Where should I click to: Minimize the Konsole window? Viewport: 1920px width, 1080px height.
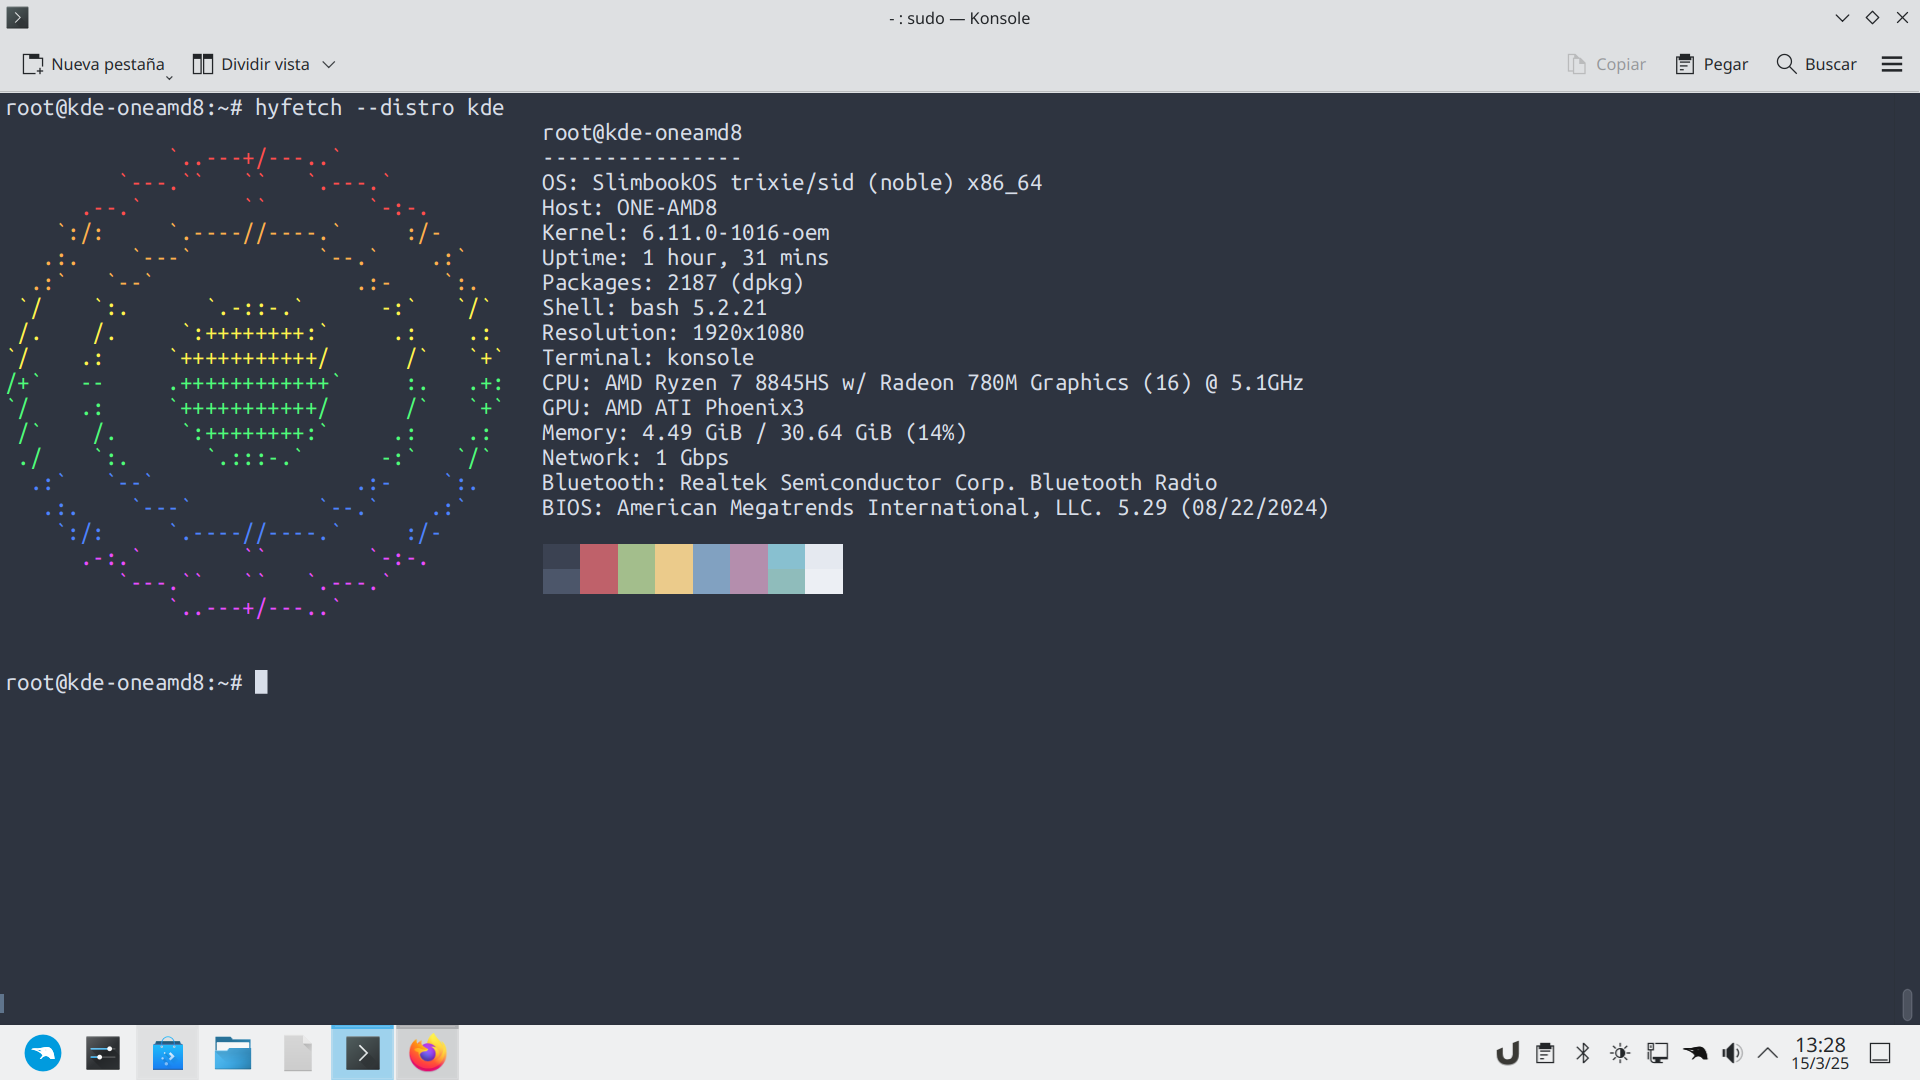point(1842,18)
